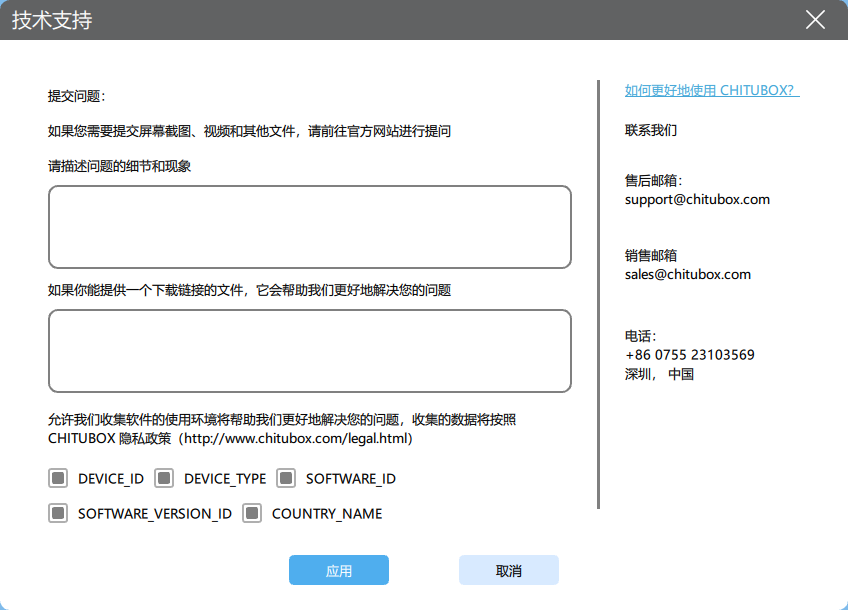848x610 pixels.
Task: Toggle the SOFTWARE_VERSION_ID checkbox
Action: point(58,514)
